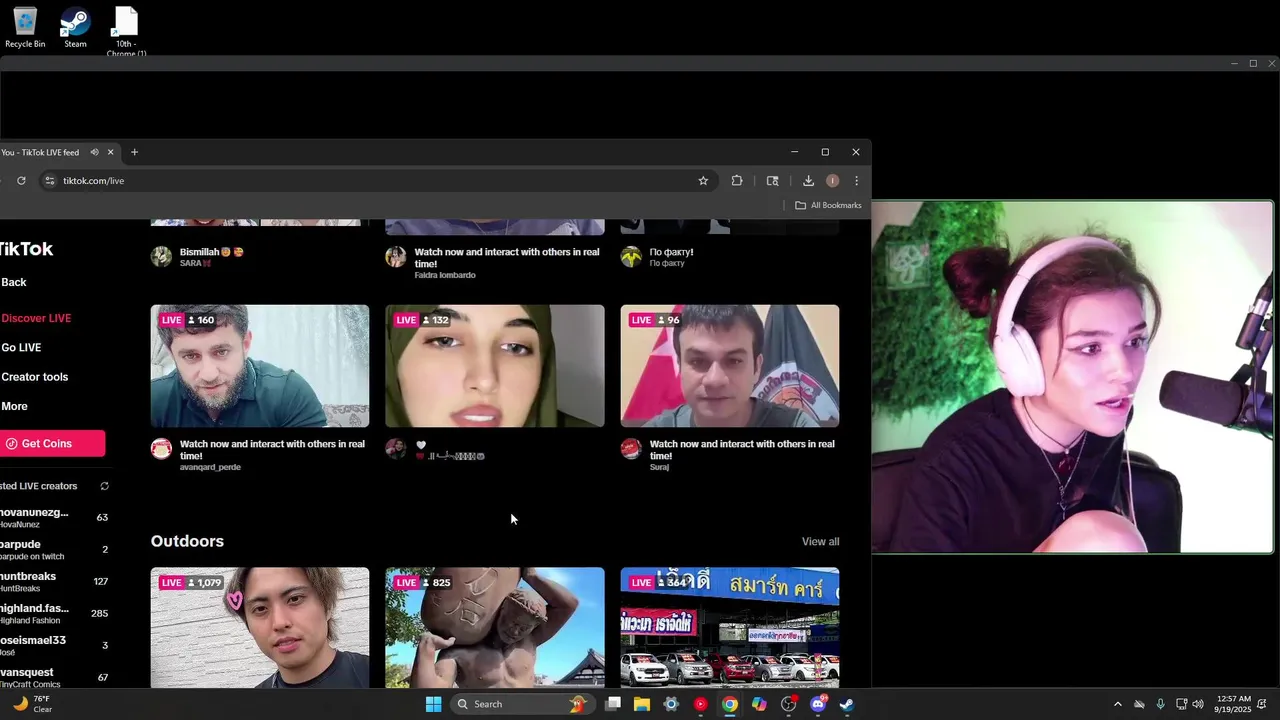1280x720 pixels.
Task: Click the microphone tray icon
Action: (x=1160, y=704)
